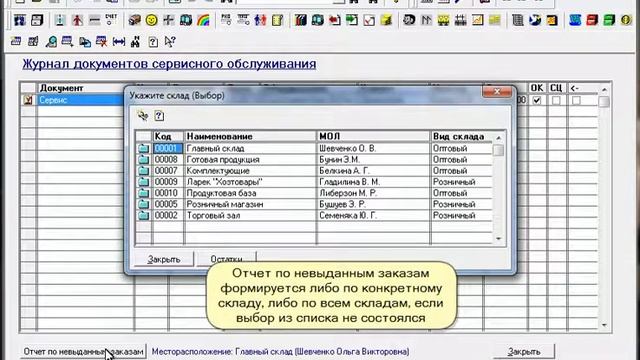Click the yellow notepad toolbar icon
The height and width of the screenshot is (360, 640).
277,20
